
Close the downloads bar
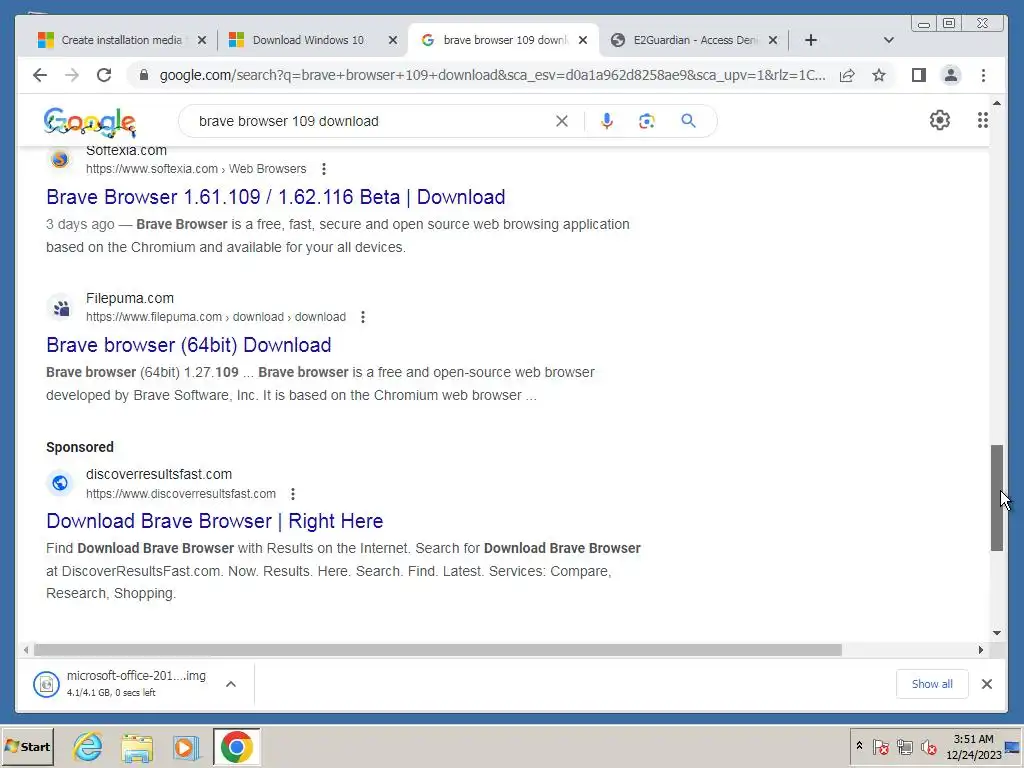click(987, 684)
